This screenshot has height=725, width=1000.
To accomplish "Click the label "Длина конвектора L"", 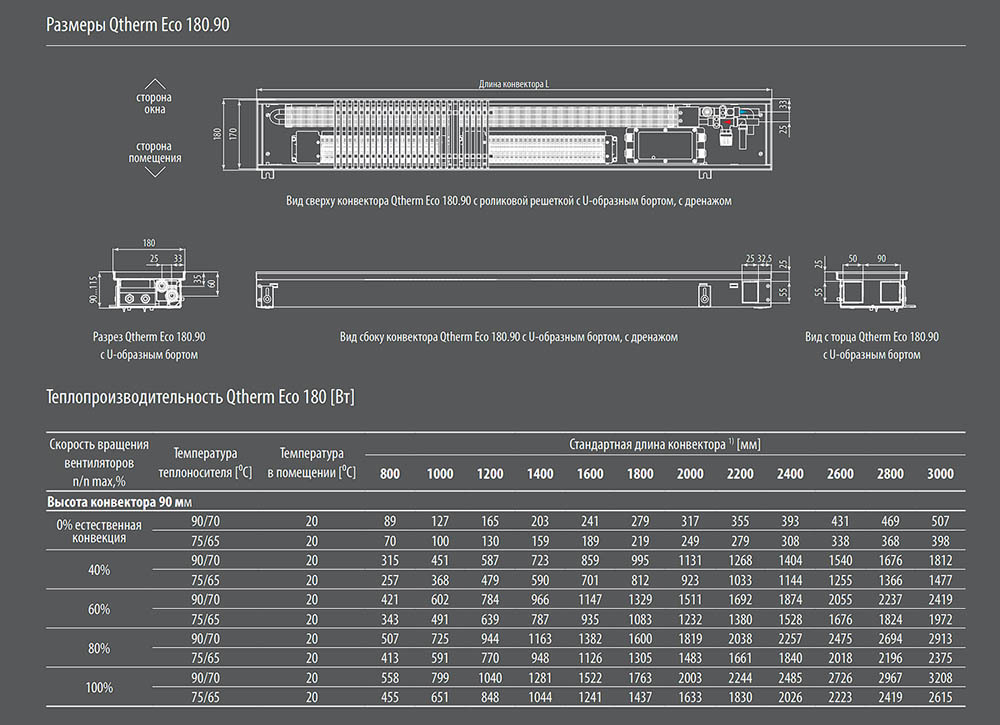I will [513, 84].
